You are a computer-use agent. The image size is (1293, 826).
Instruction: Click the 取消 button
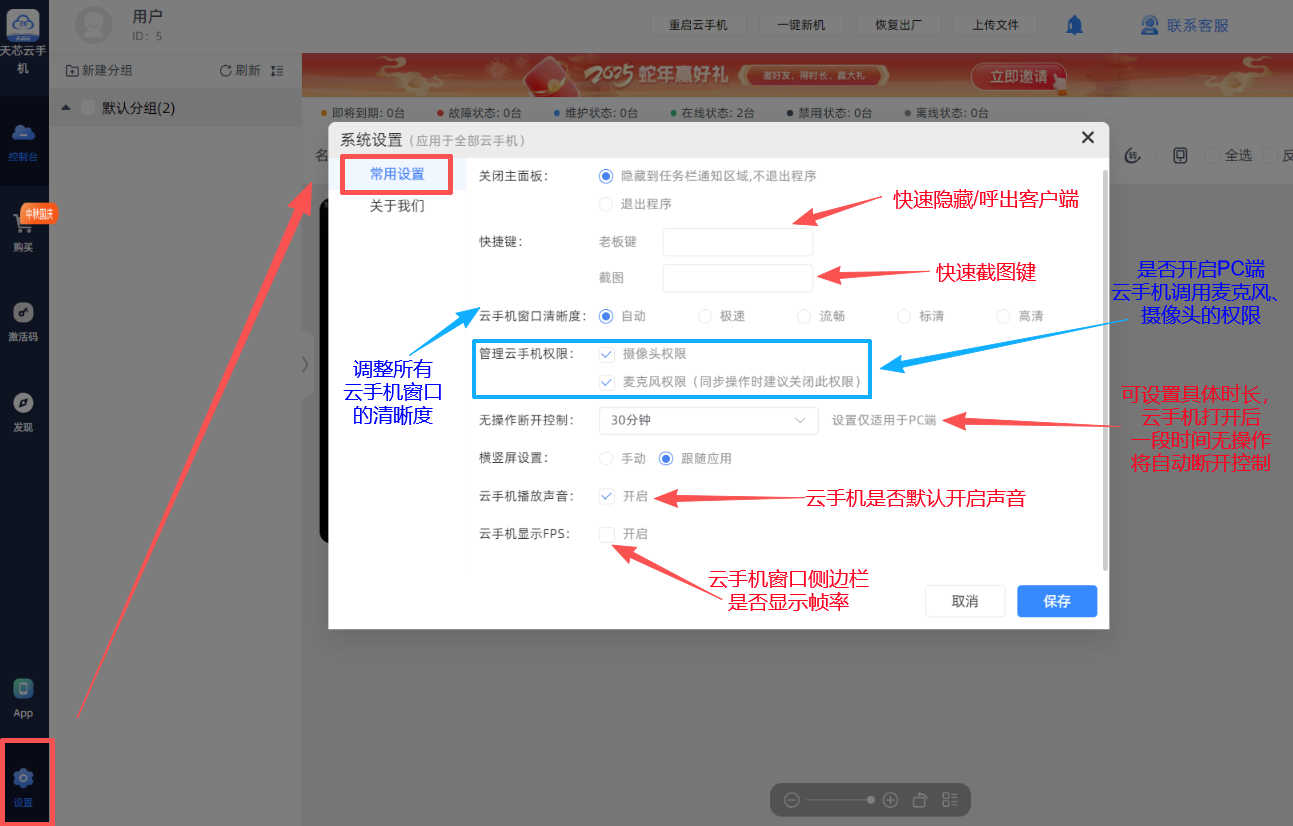964,601
